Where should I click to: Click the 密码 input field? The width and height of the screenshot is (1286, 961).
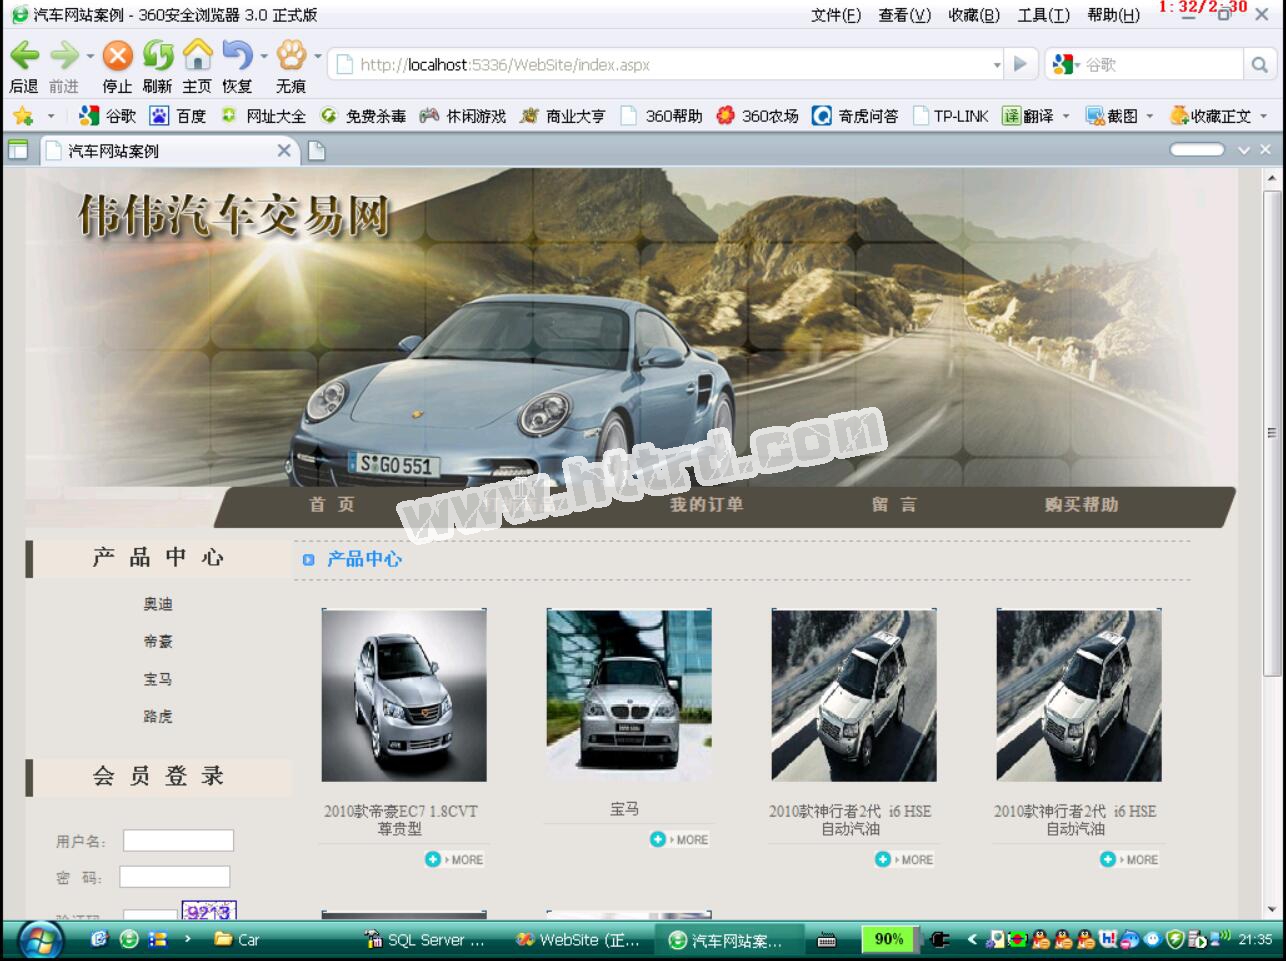[175, 877]
